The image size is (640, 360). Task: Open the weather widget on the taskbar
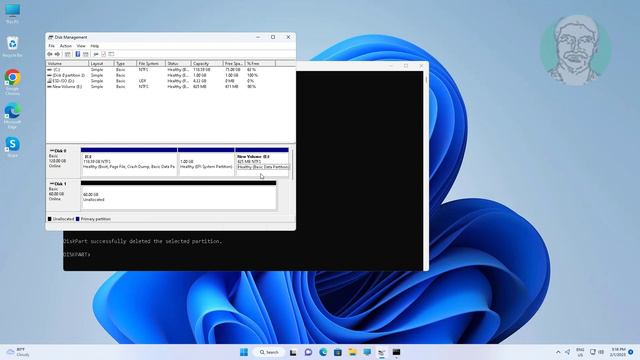pyautogui.click(x=18, y=352)
